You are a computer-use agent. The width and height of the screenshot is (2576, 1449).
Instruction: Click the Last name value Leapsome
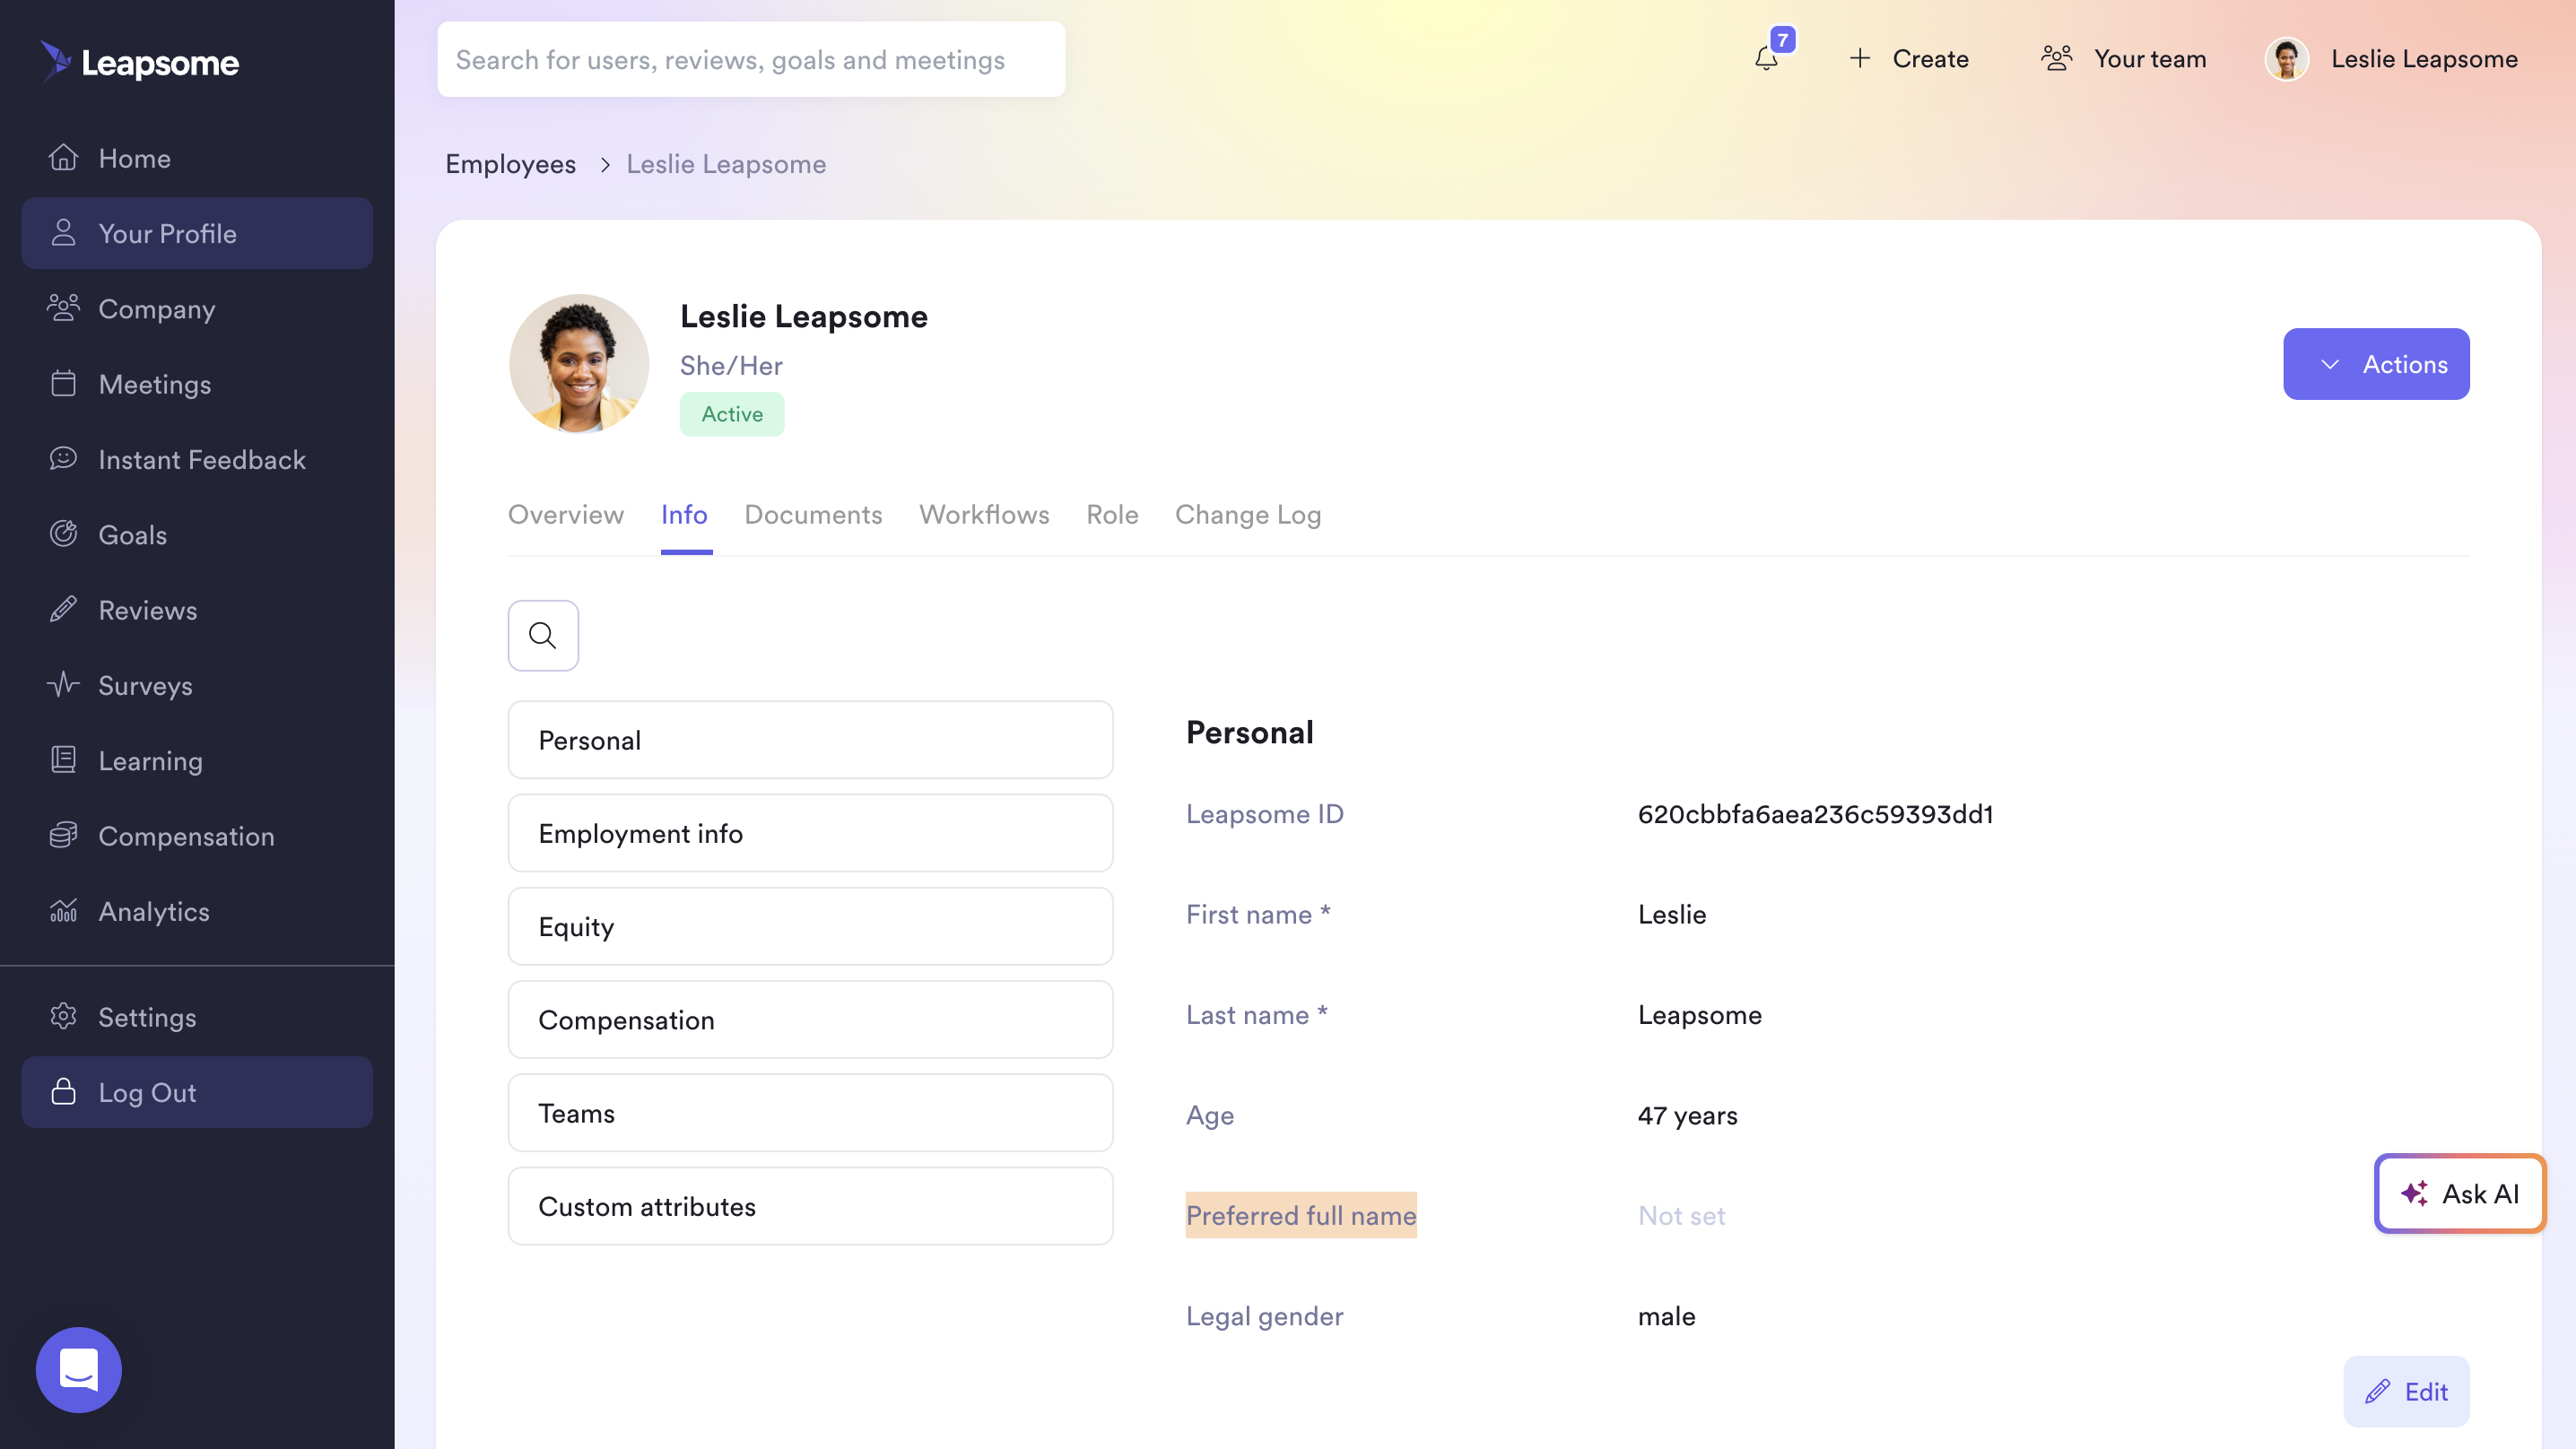pyautogui.click(x=1700, y=1015)
